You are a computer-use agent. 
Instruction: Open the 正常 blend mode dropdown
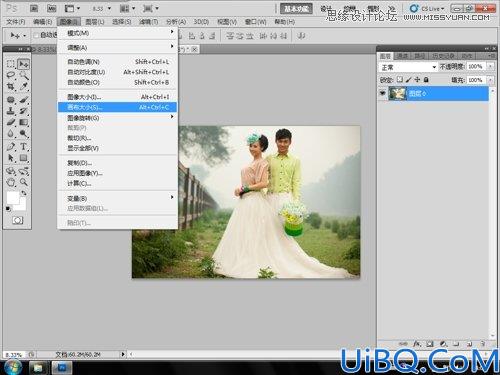[x=408, y=67]
